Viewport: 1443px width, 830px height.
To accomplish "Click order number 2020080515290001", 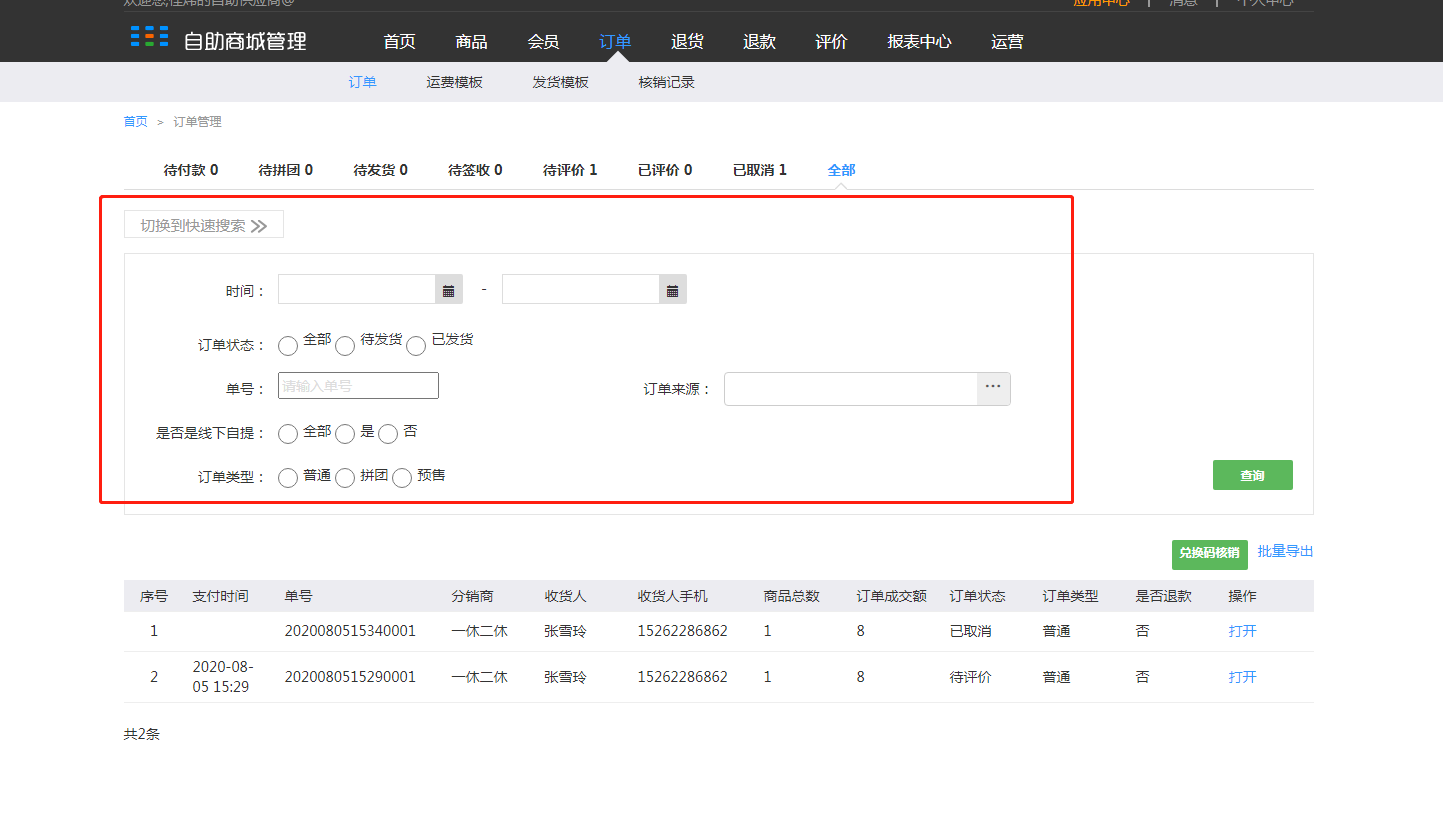I will coord(350,677).
